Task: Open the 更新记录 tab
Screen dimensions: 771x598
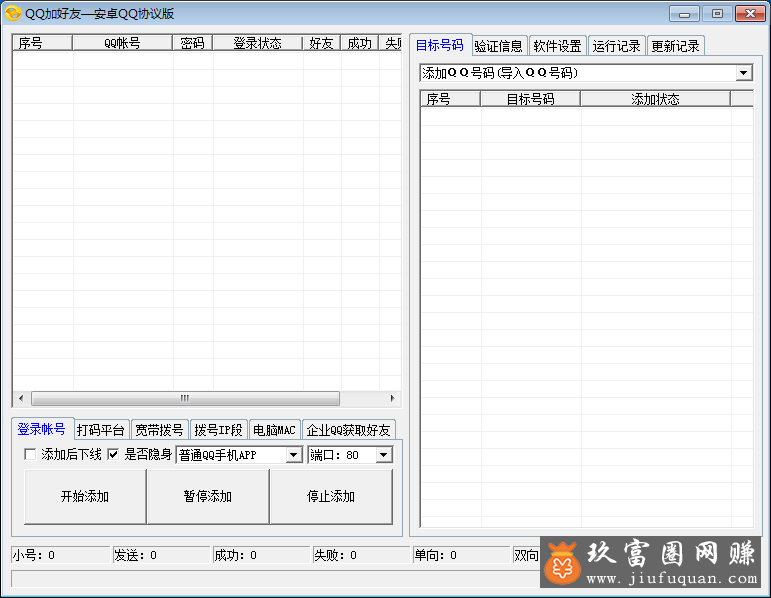Action: coord(676,46)
